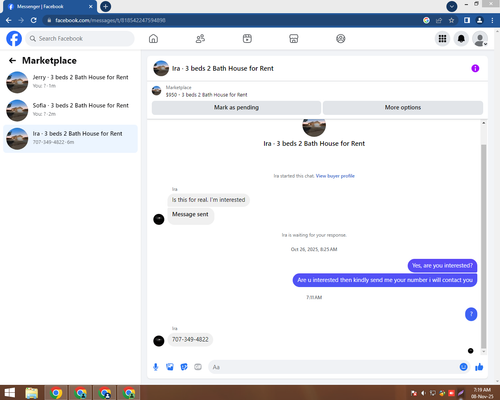The width and height of the screenshot is (500, 400).
Task: Open the purple conversation information icon
Action: (475, 68)
